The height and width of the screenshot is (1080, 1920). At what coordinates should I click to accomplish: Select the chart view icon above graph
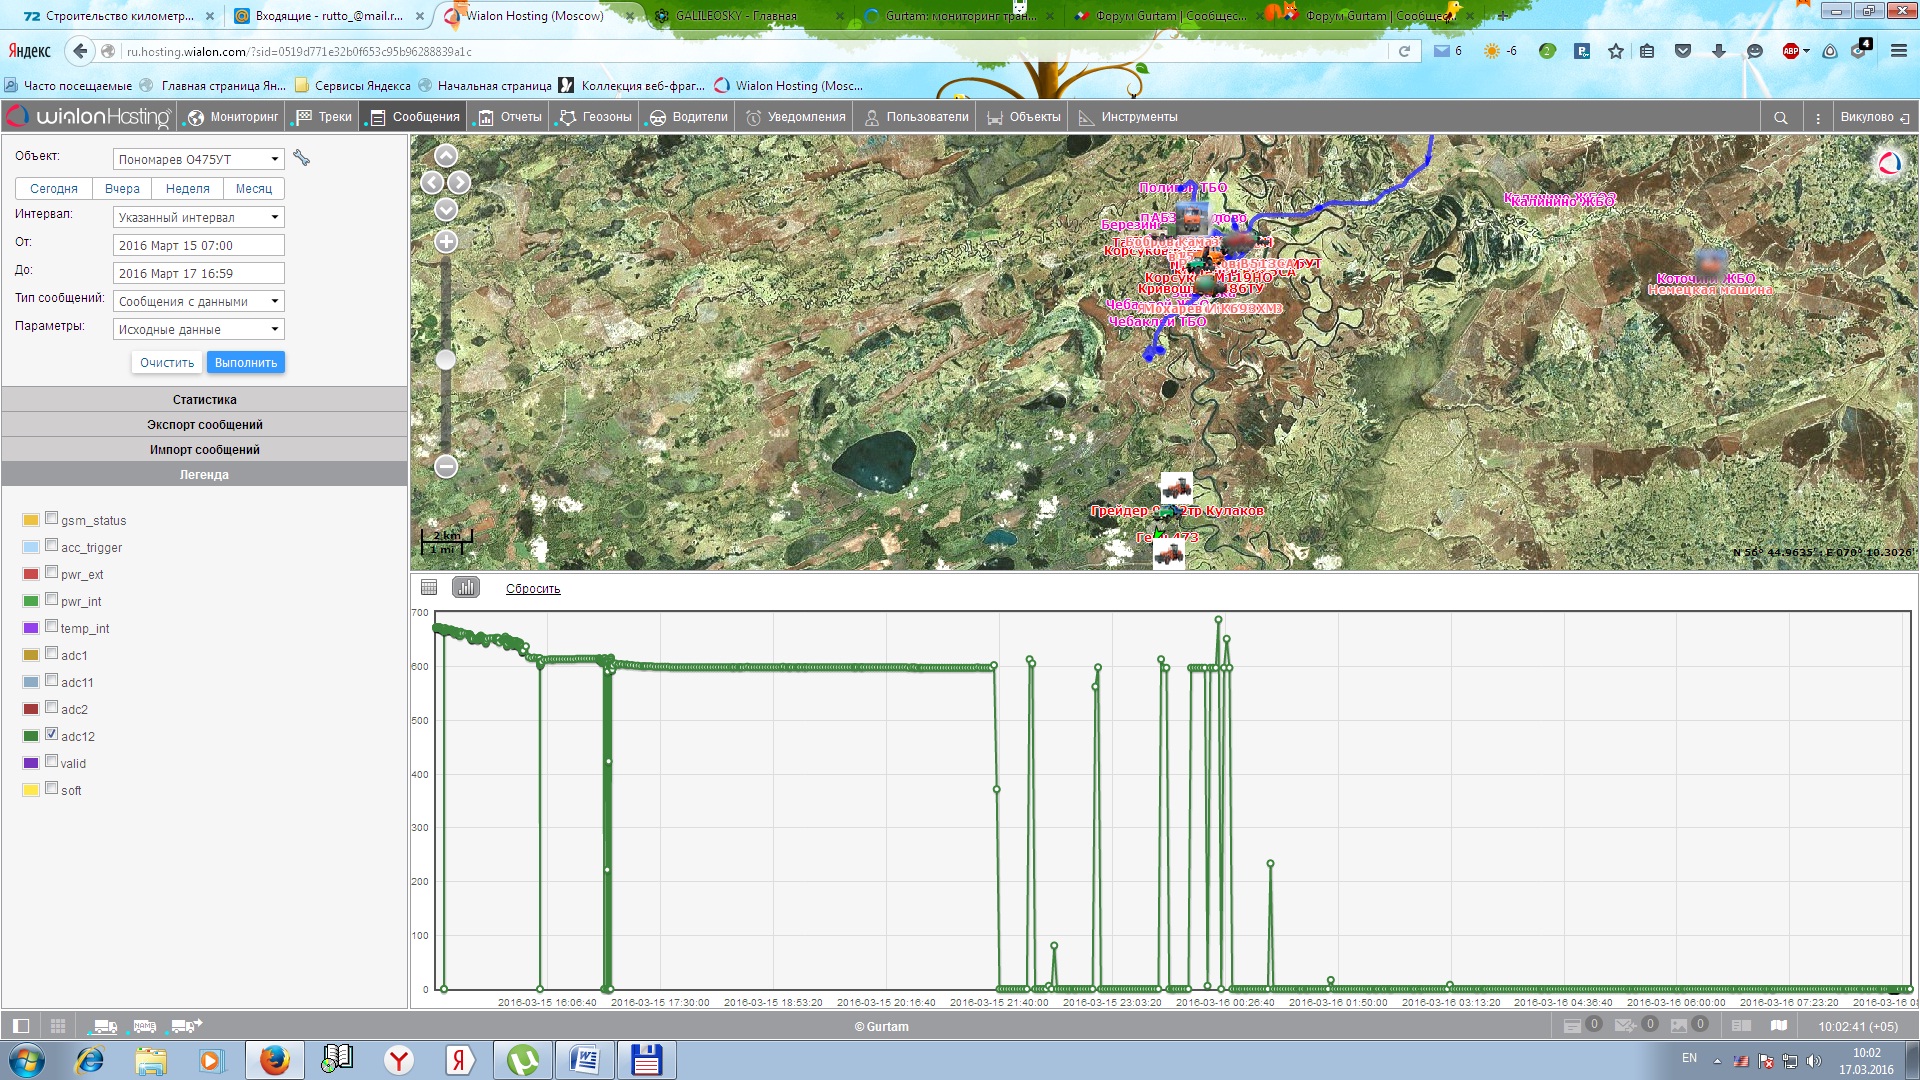[x=466, y=588]
